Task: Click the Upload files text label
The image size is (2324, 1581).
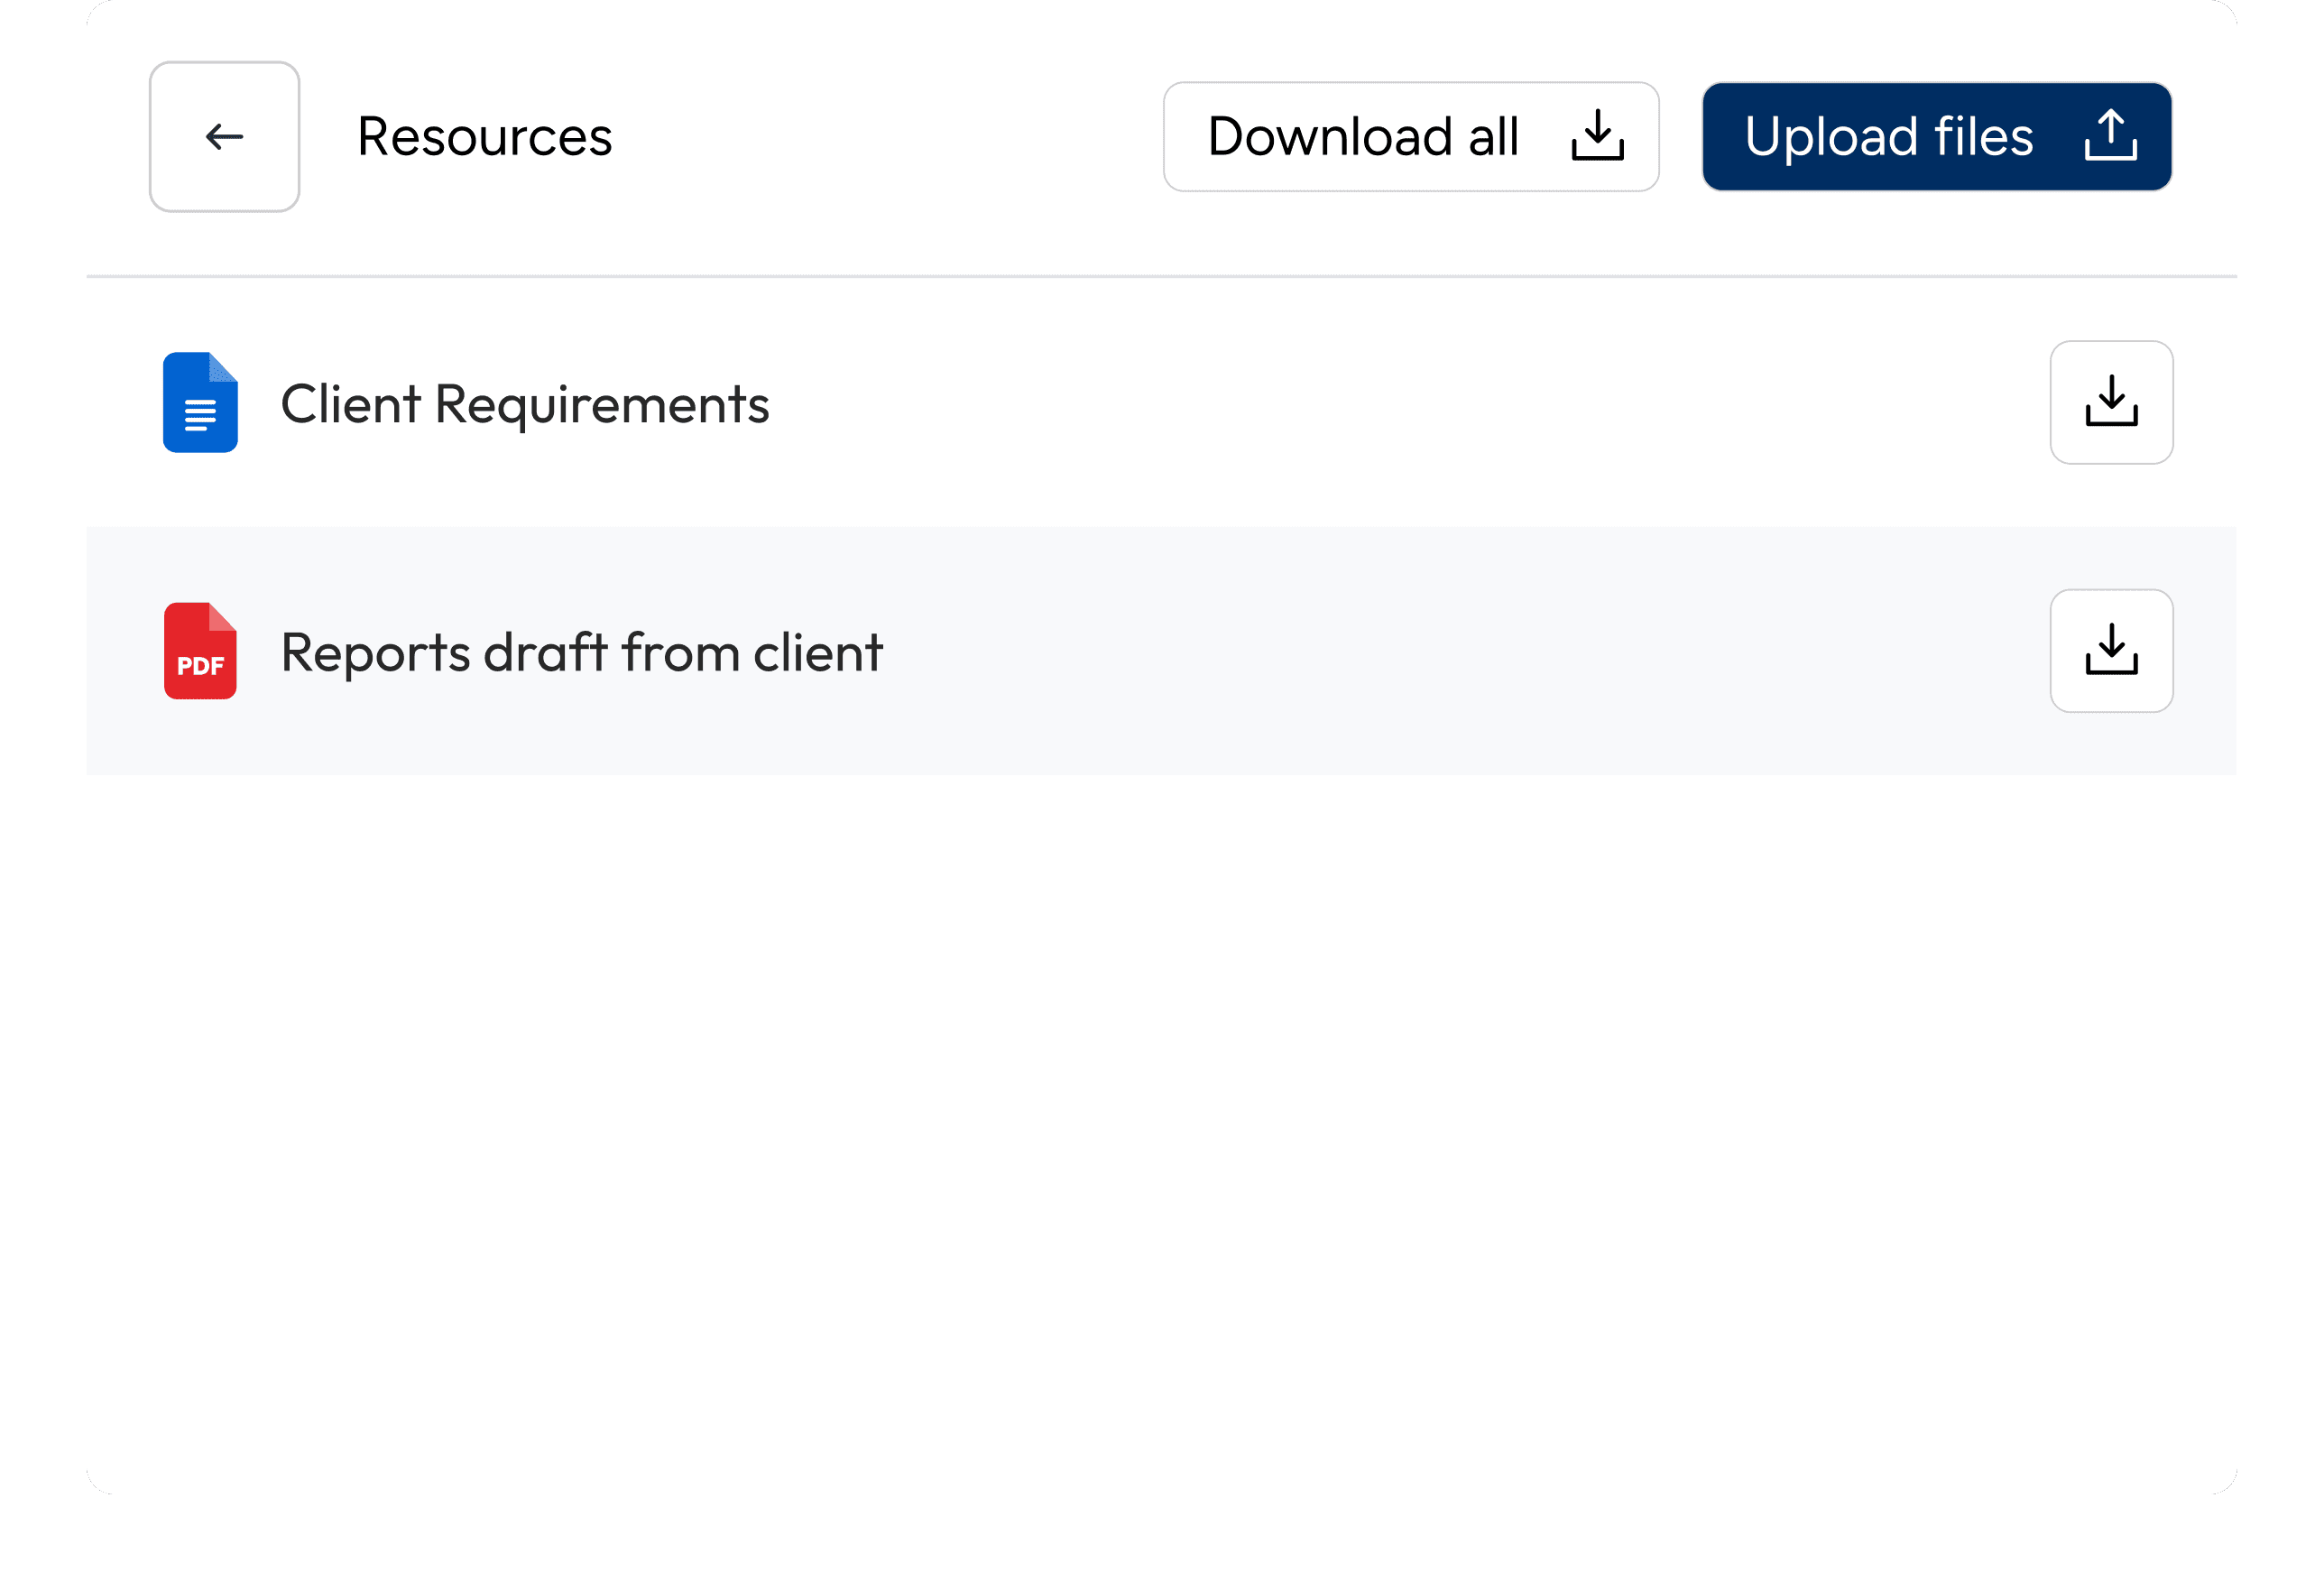Action: coord(1889,137)
